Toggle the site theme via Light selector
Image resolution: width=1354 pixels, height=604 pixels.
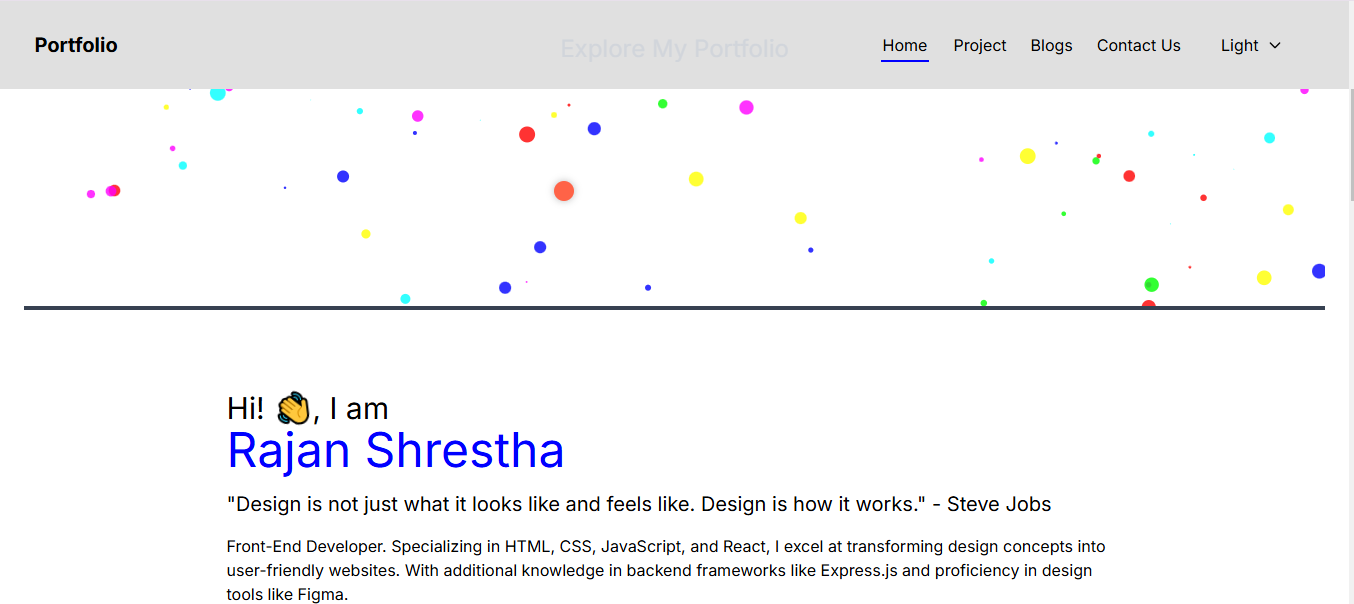(1240, 45)
